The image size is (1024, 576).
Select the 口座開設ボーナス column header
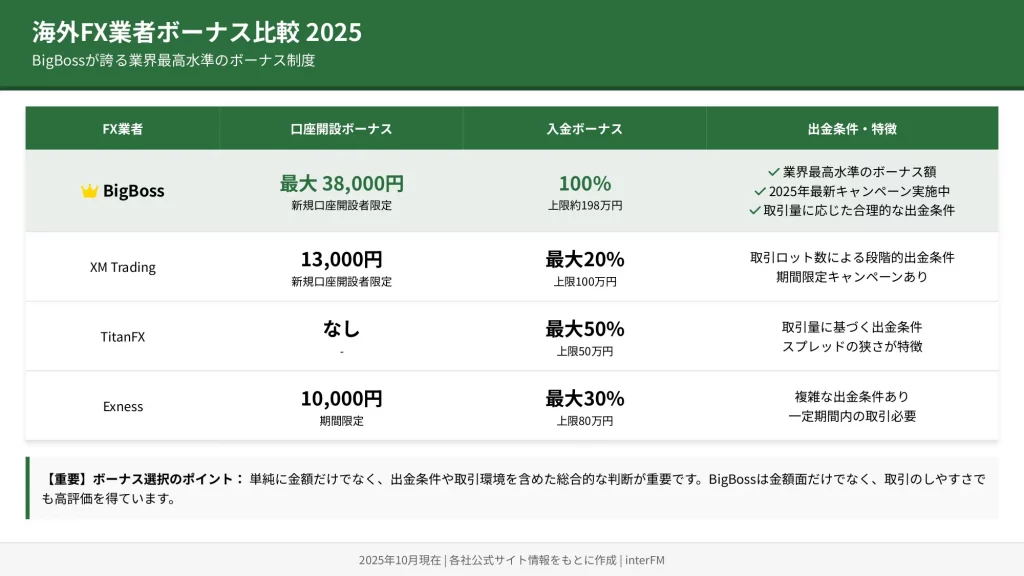click(341, 129)
